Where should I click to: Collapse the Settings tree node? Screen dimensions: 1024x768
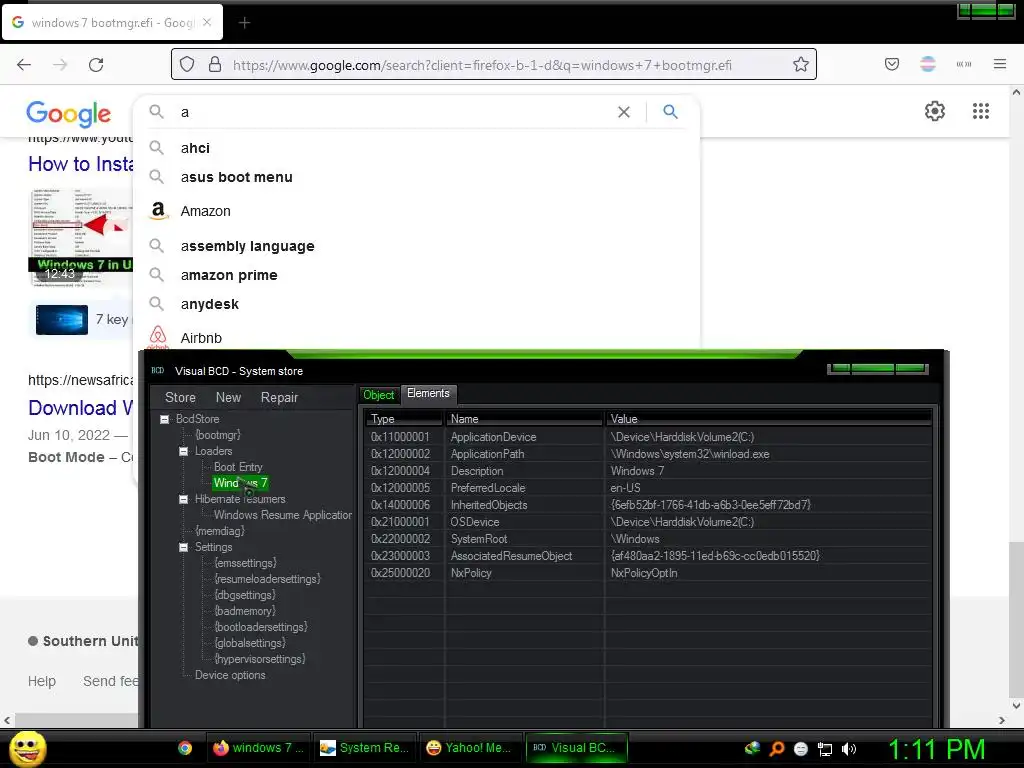coord(184,547)
